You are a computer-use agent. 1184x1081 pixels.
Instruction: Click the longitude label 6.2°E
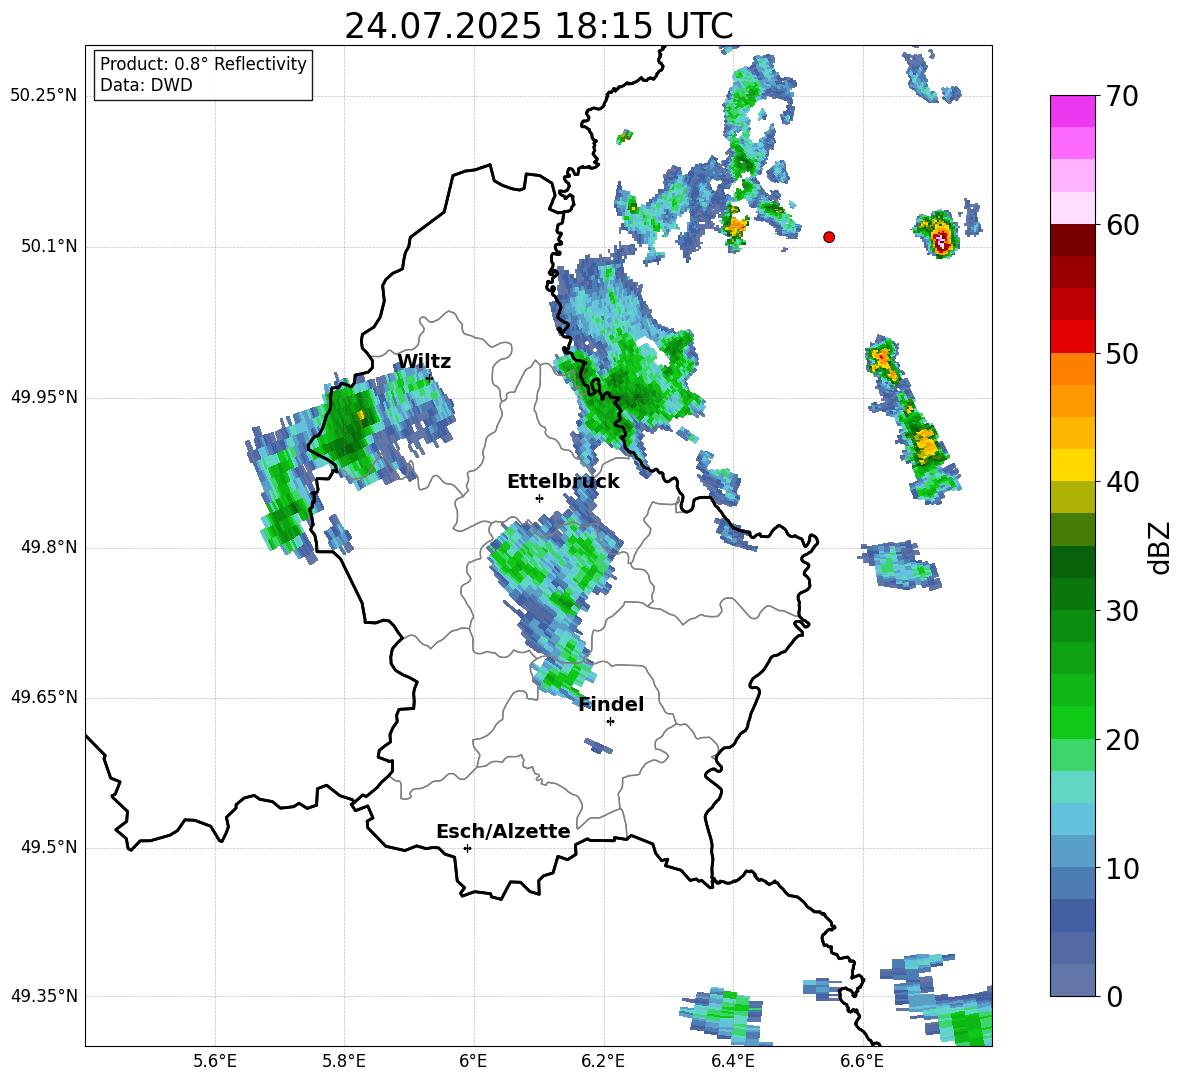(603, 1061)
